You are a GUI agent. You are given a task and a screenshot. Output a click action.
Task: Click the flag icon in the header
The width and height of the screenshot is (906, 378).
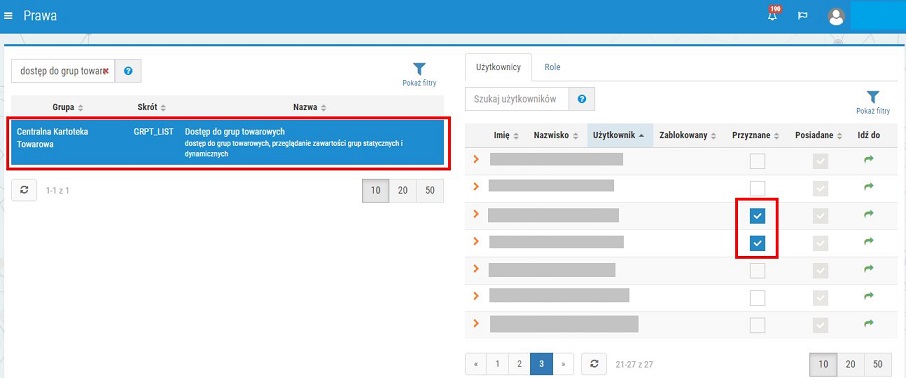click(803, 16)
